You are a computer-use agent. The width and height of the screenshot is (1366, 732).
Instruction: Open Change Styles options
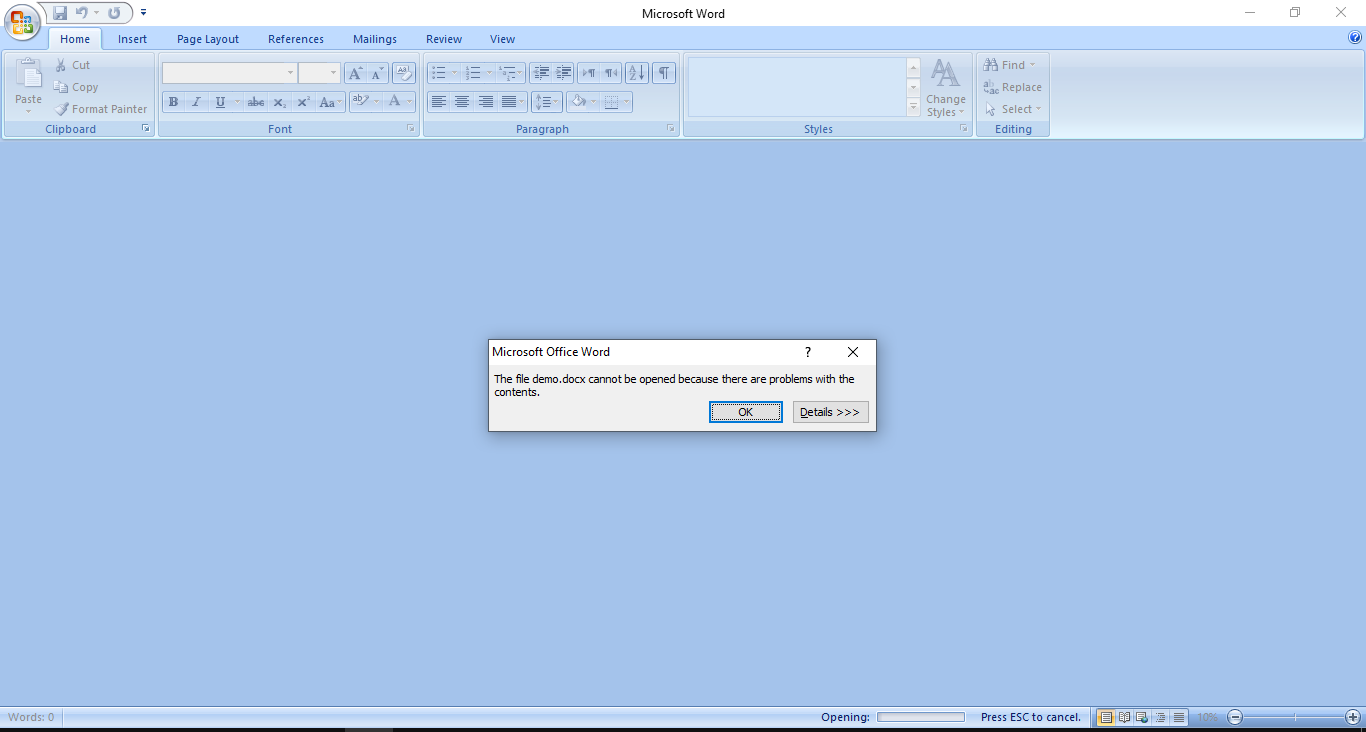pyautogui.click(x=945, y=88)
